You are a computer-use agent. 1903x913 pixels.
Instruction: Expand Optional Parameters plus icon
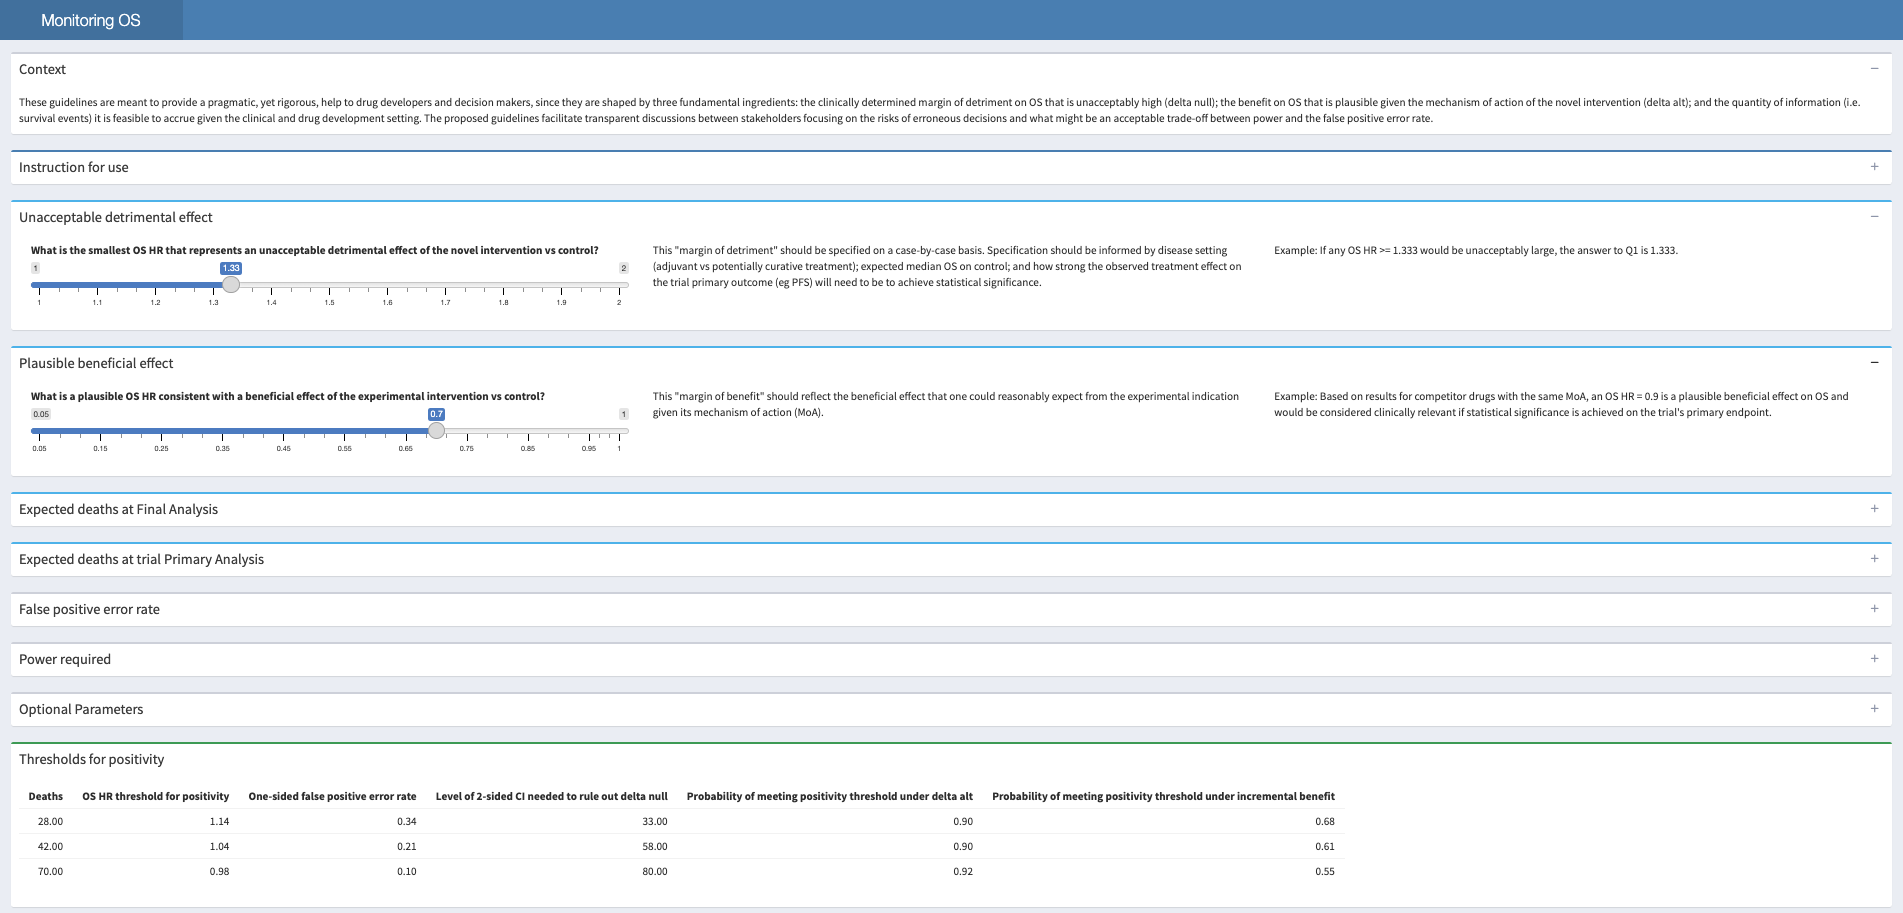[1874, 709]
